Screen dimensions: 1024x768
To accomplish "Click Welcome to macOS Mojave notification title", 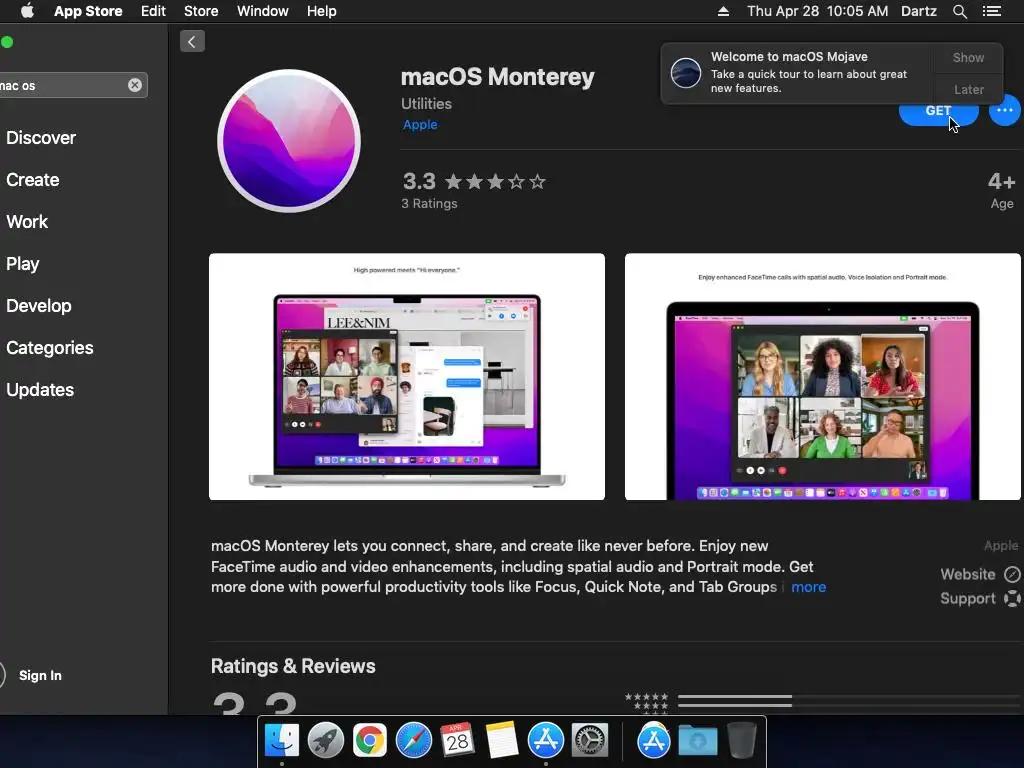I will click(x=789, y=57).
